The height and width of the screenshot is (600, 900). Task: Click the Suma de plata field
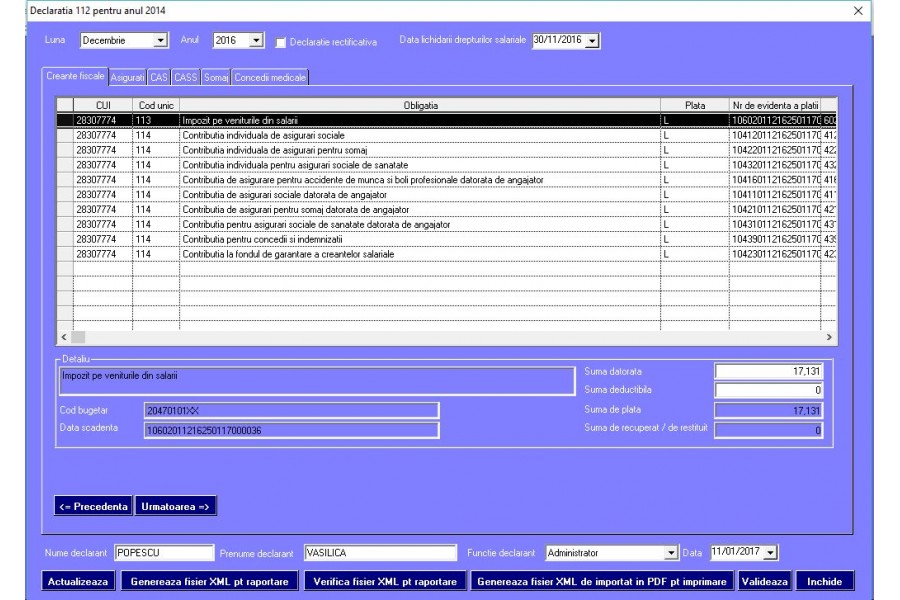(769, 410)
